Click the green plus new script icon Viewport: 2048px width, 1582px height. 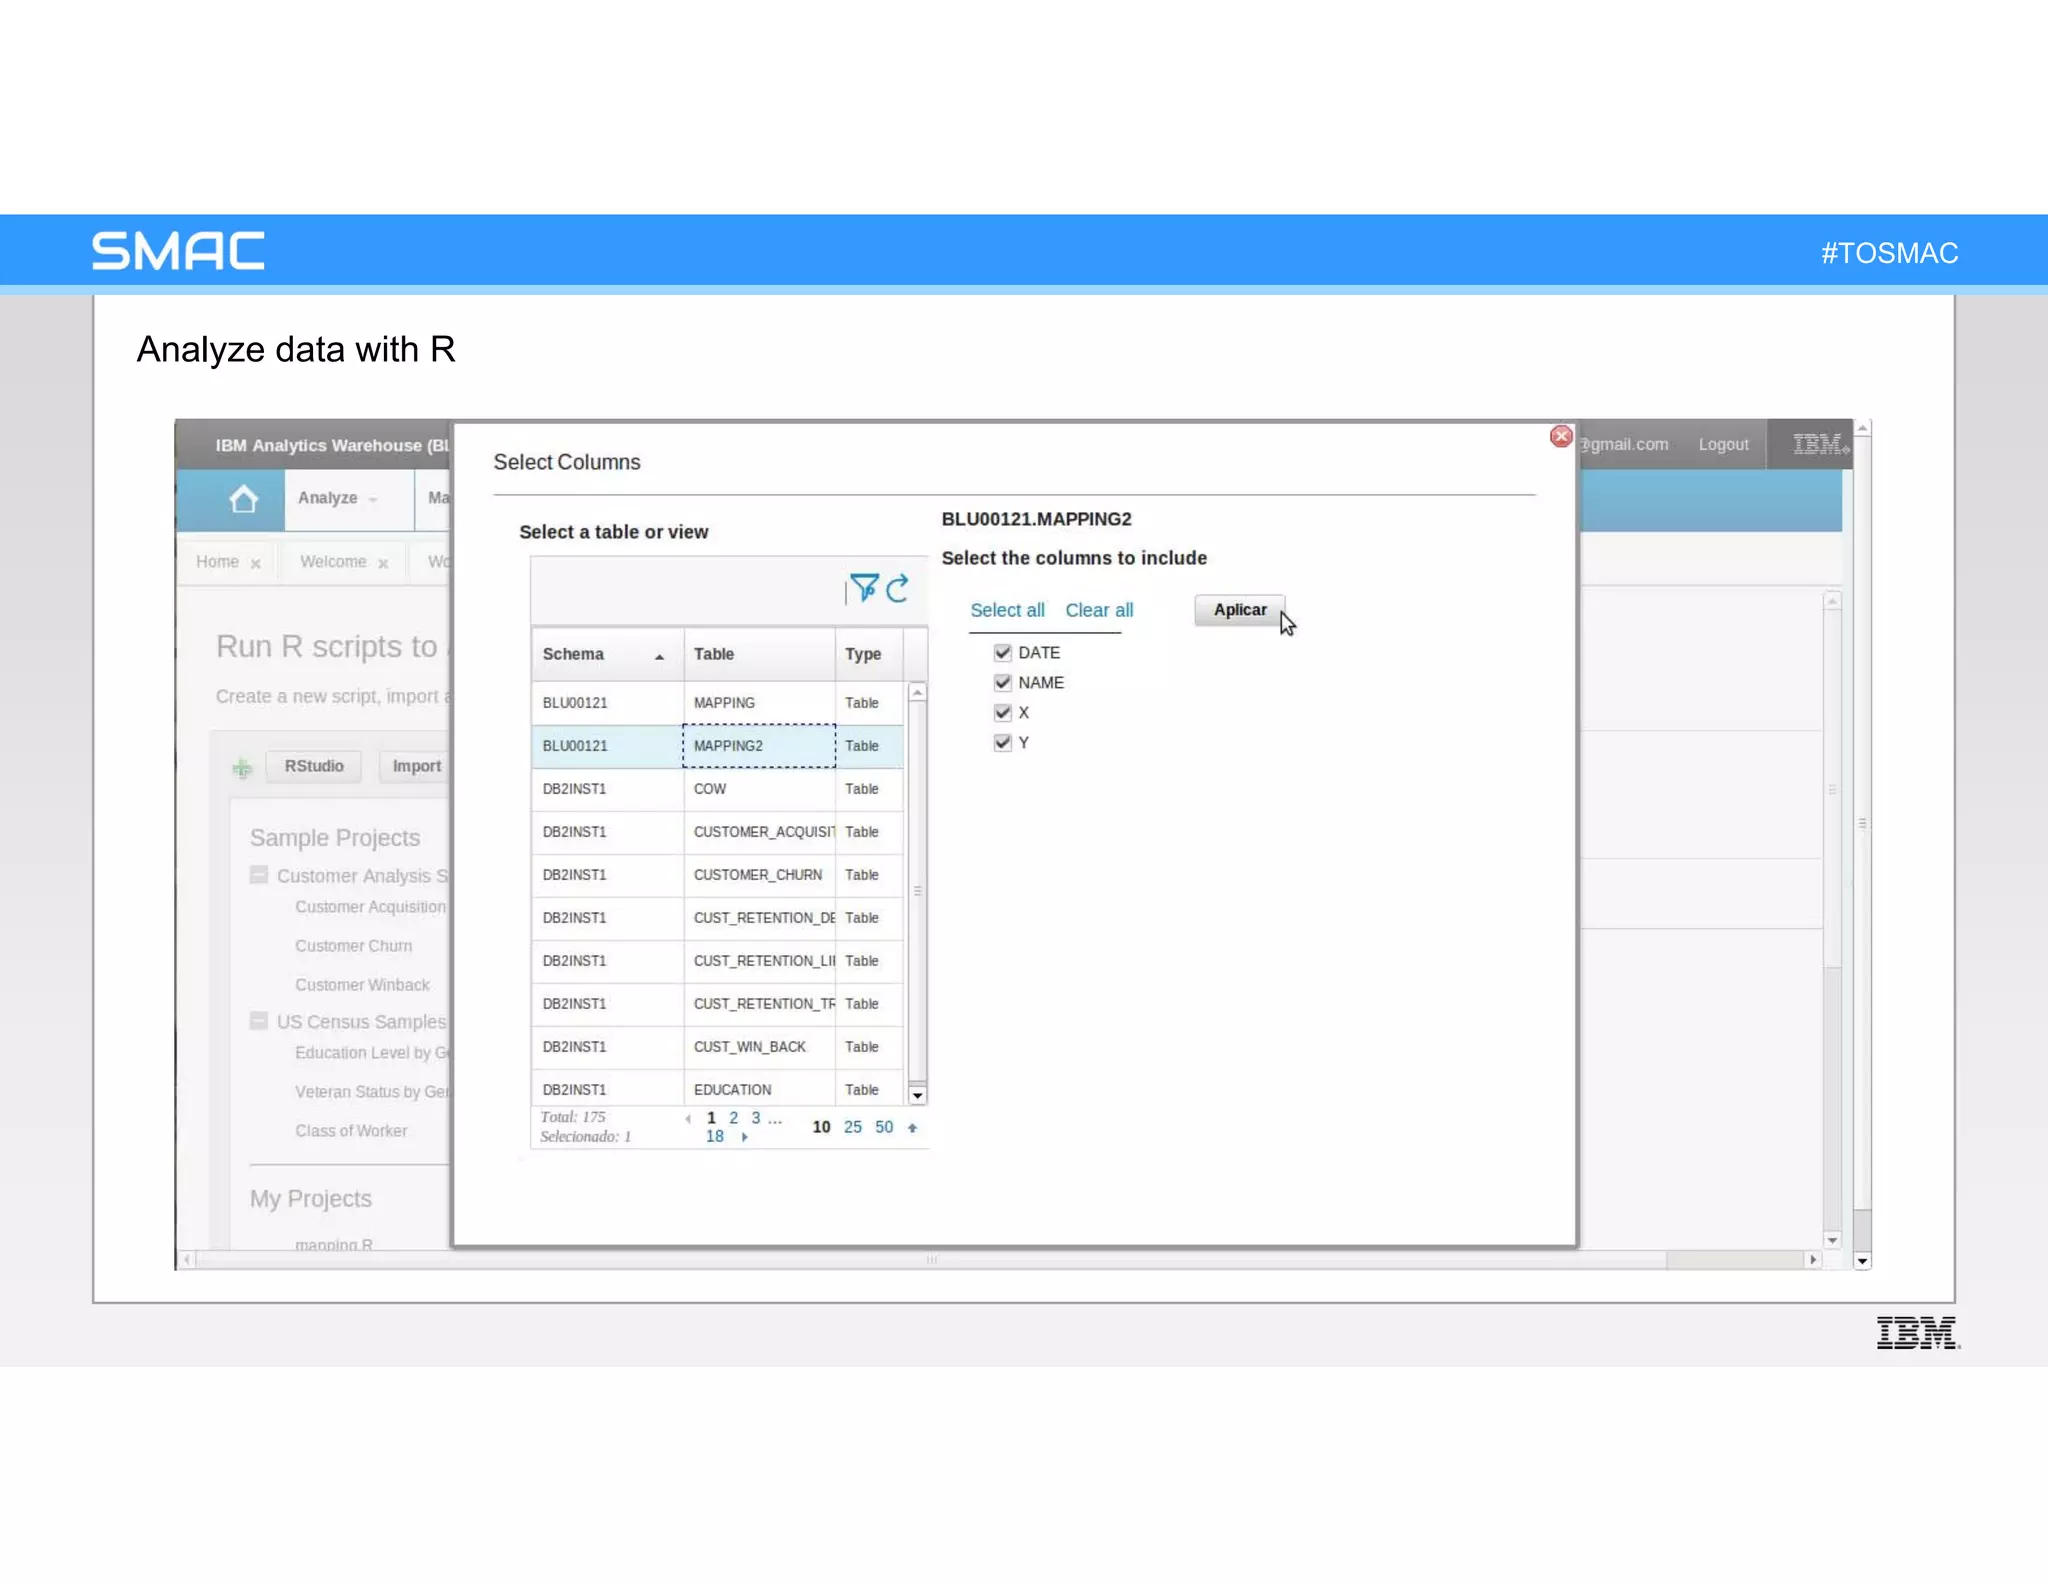242,768
